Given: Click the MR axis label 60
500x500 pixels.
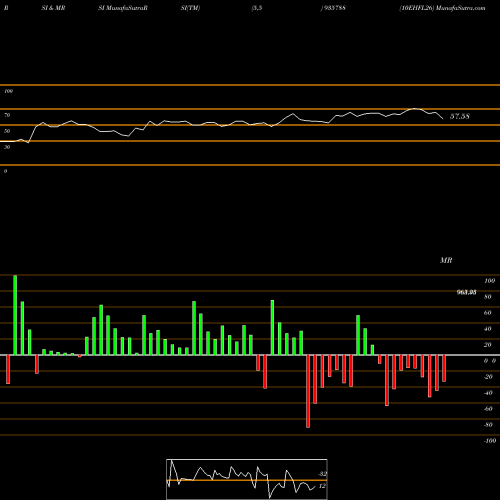Looking at the screenshot, I should (x=488, y=313).
